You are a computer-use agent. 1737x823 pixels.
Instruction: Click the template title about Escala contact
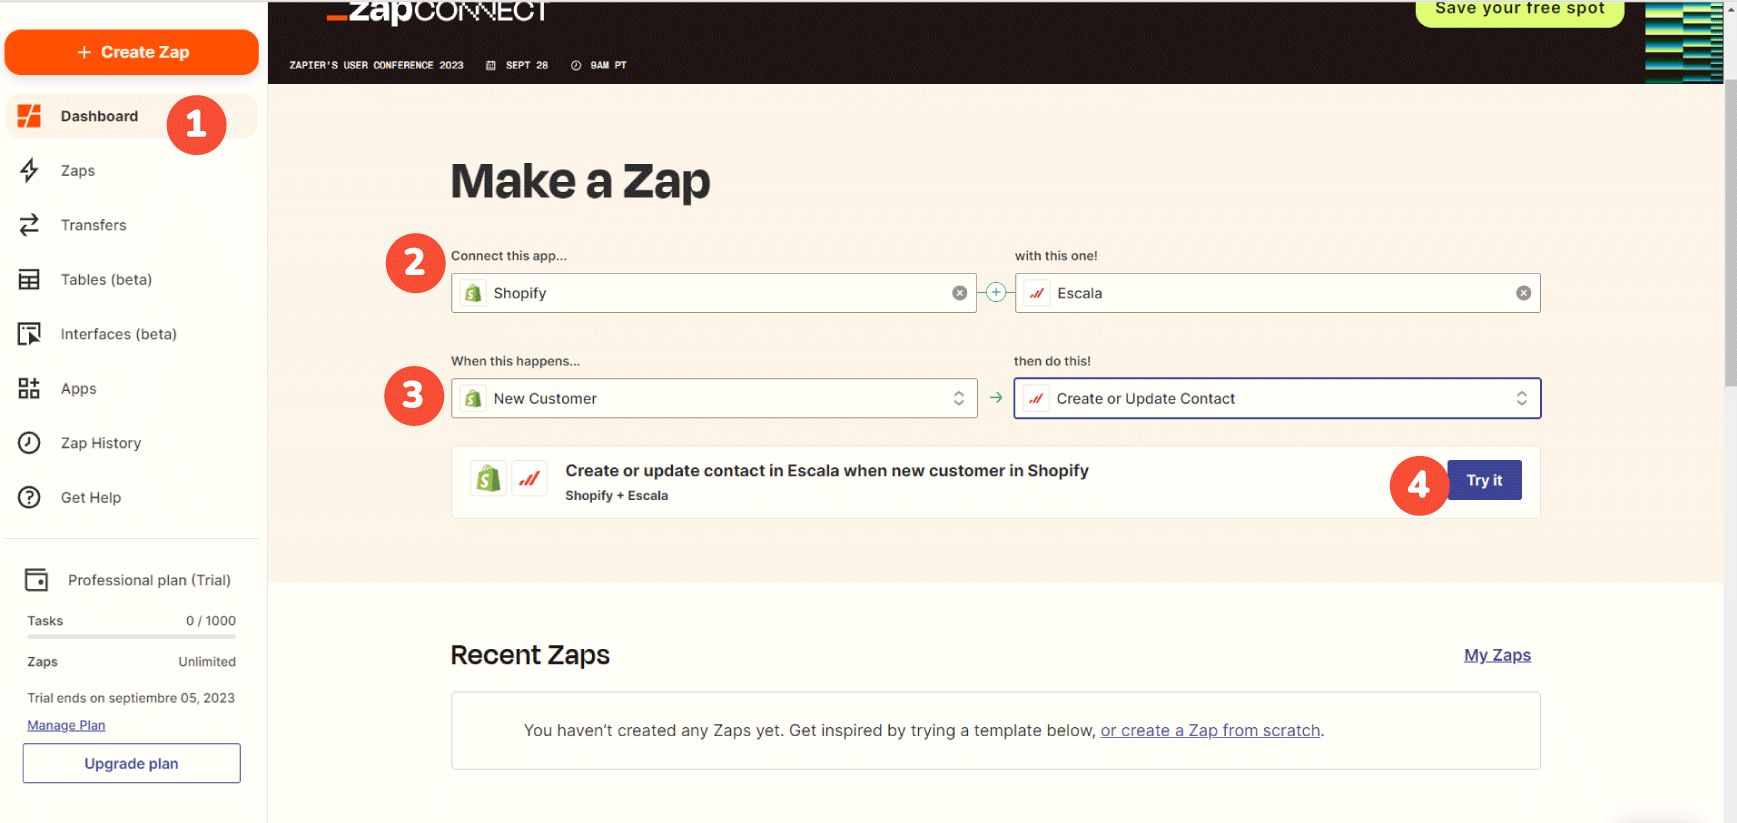tap(827, 471)
